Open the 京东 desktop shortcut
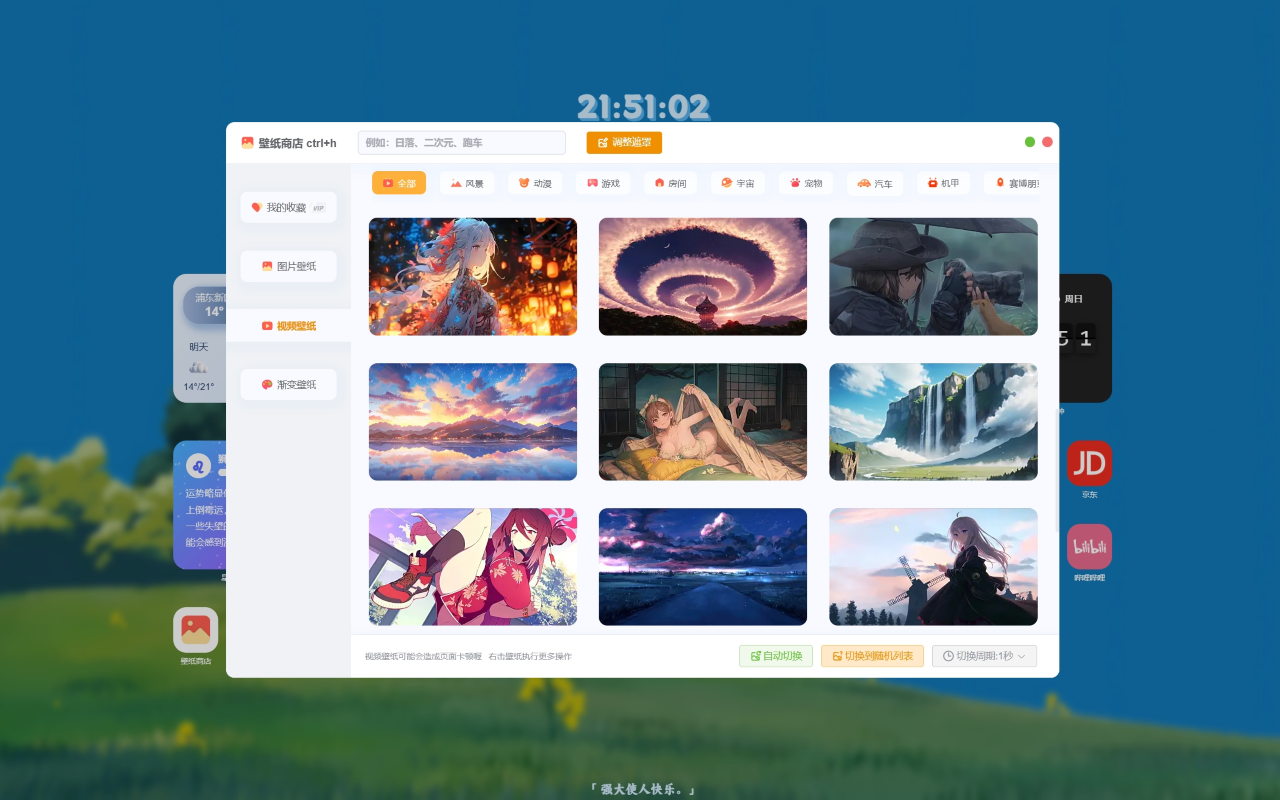 coord(1089,463)
